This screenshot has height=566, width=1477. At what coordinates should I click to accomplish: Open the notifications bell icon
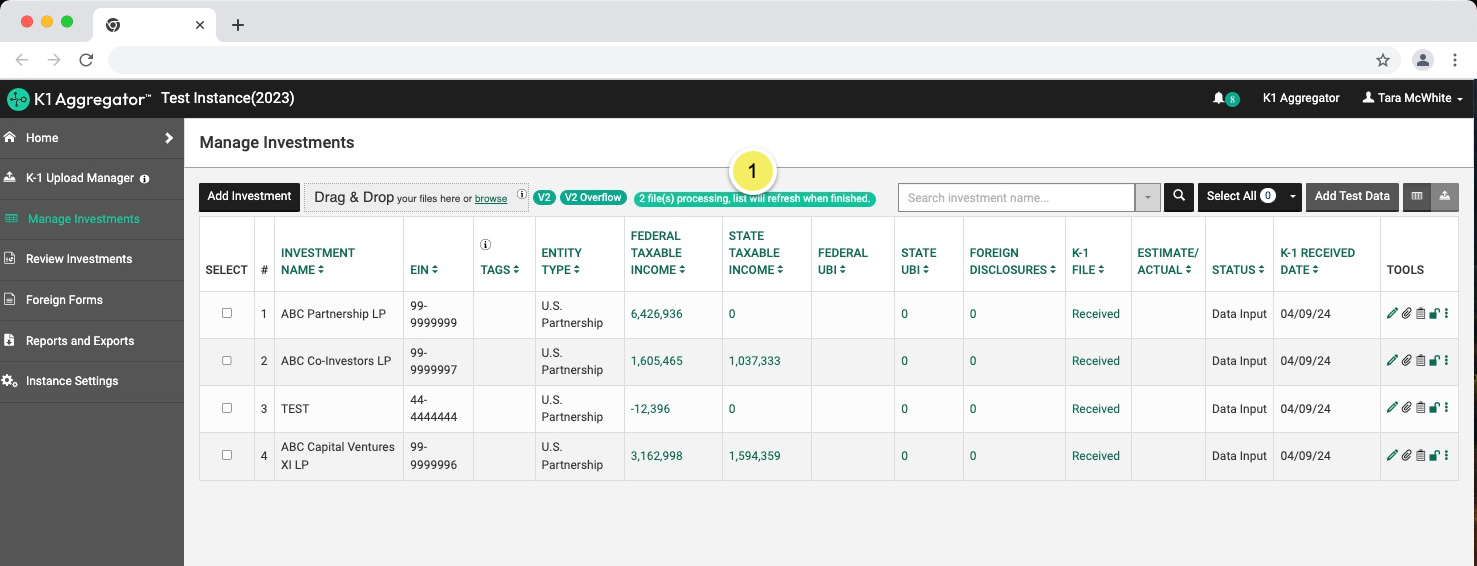(x=1218, y=98)
